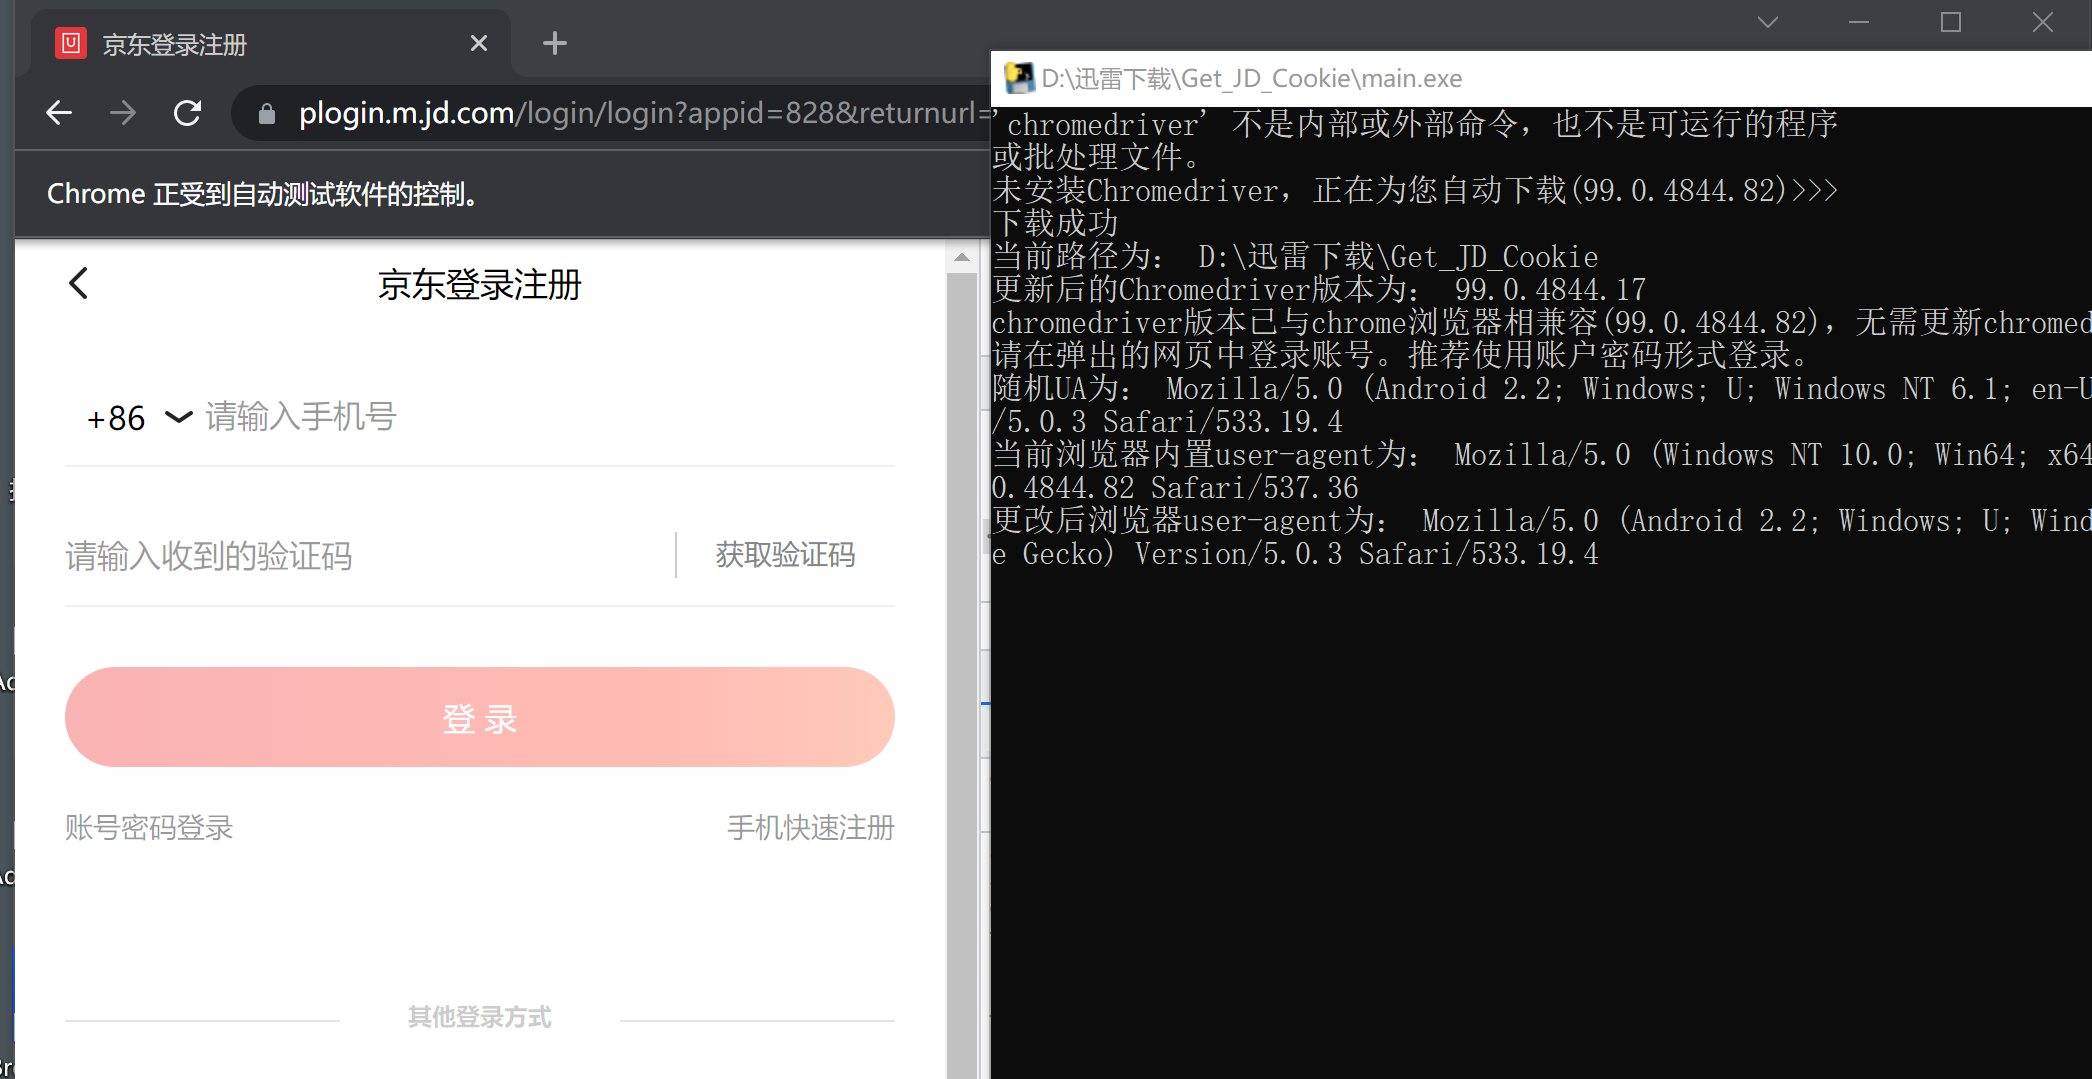Close the 京东登录注册 tab

pyautogui.click(x=479, y=43)
